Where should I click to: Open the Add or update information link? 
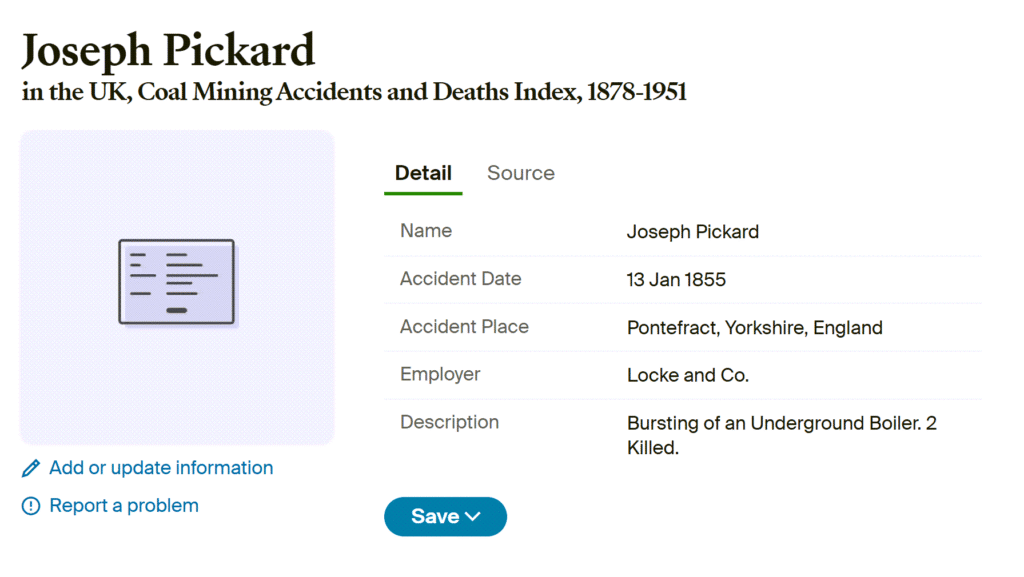coord(161,468)
